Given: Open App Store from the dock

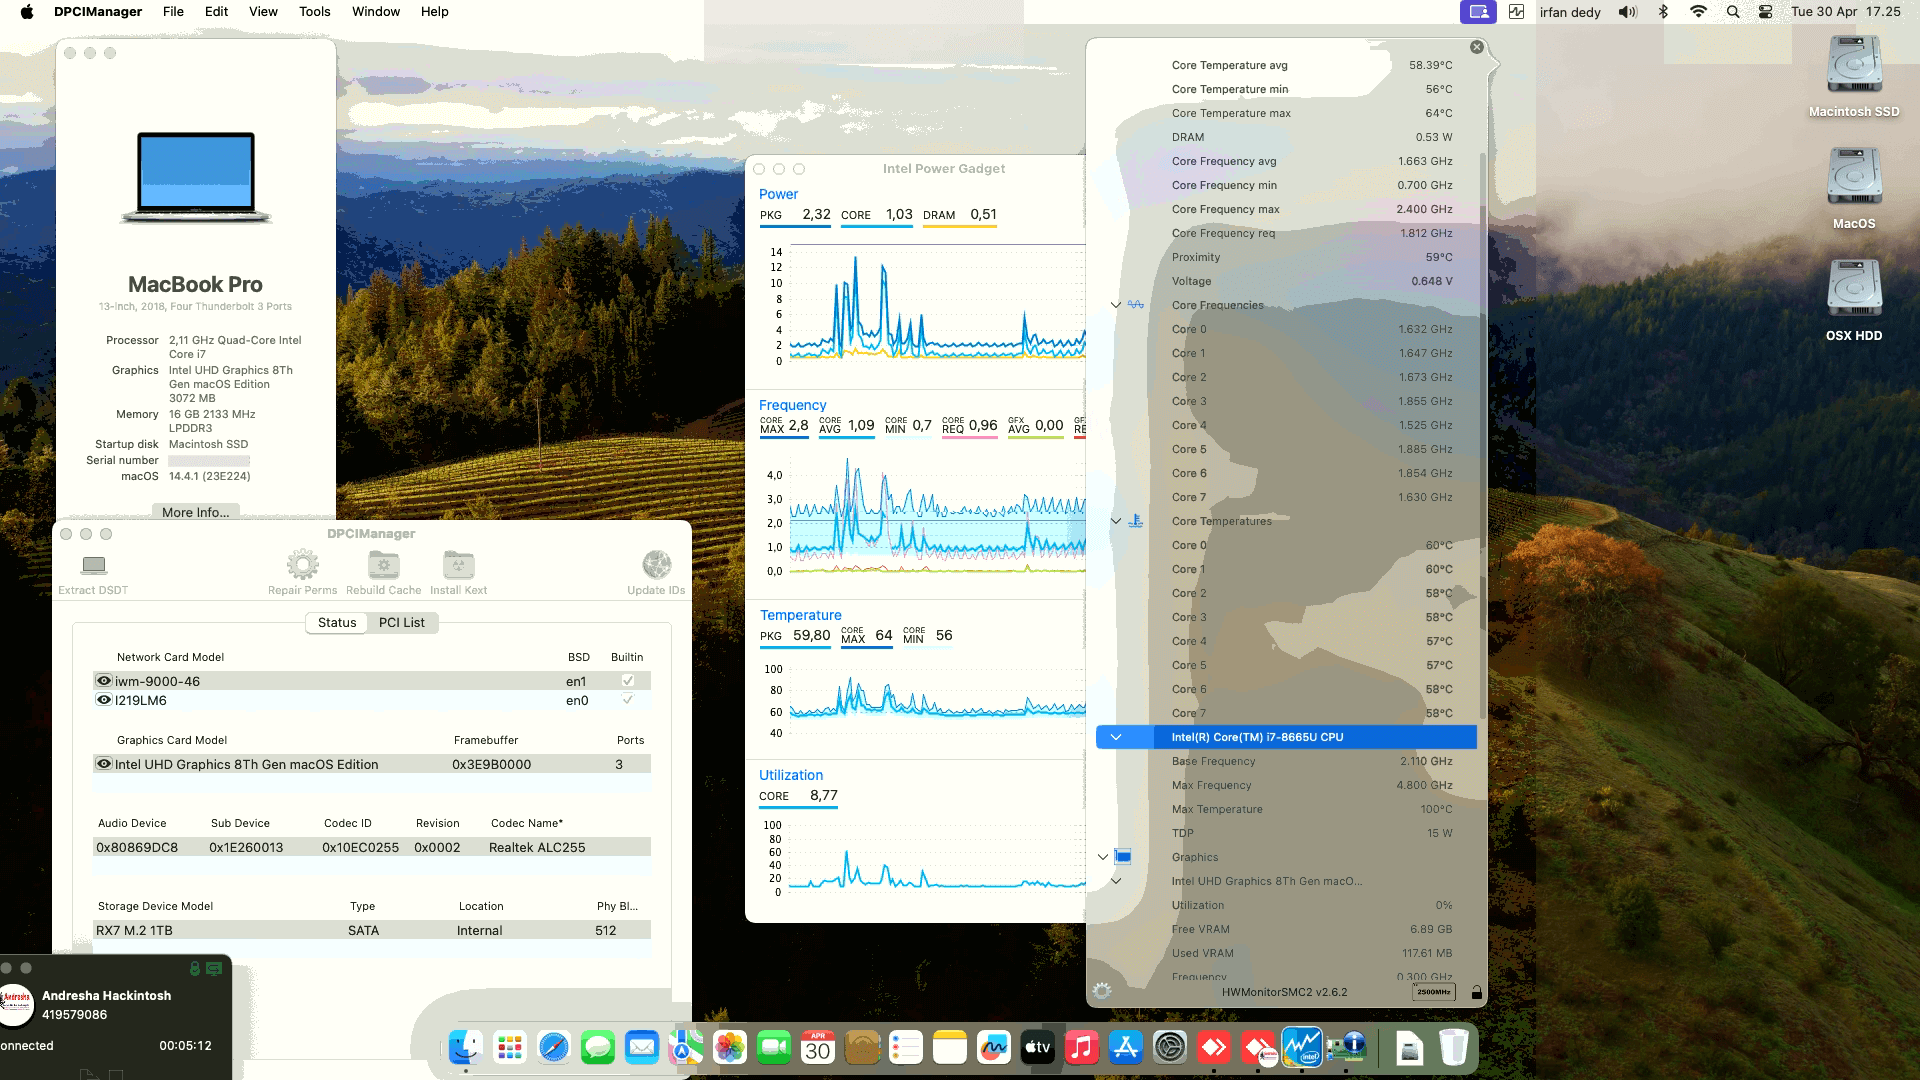Looking at the screenshot, I should (1126, 1047).
